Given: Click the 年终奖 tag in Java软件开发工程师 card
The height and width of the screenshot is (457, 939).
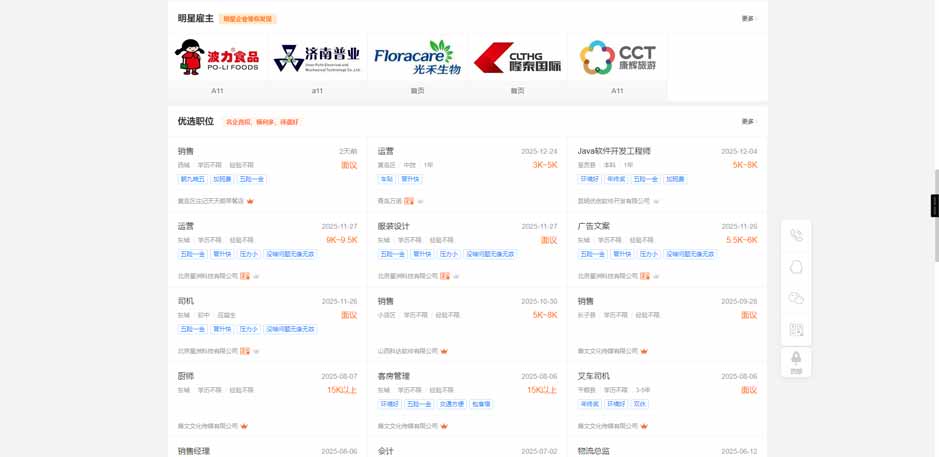Looking at the screenshot, I should (x=616, y=179).
